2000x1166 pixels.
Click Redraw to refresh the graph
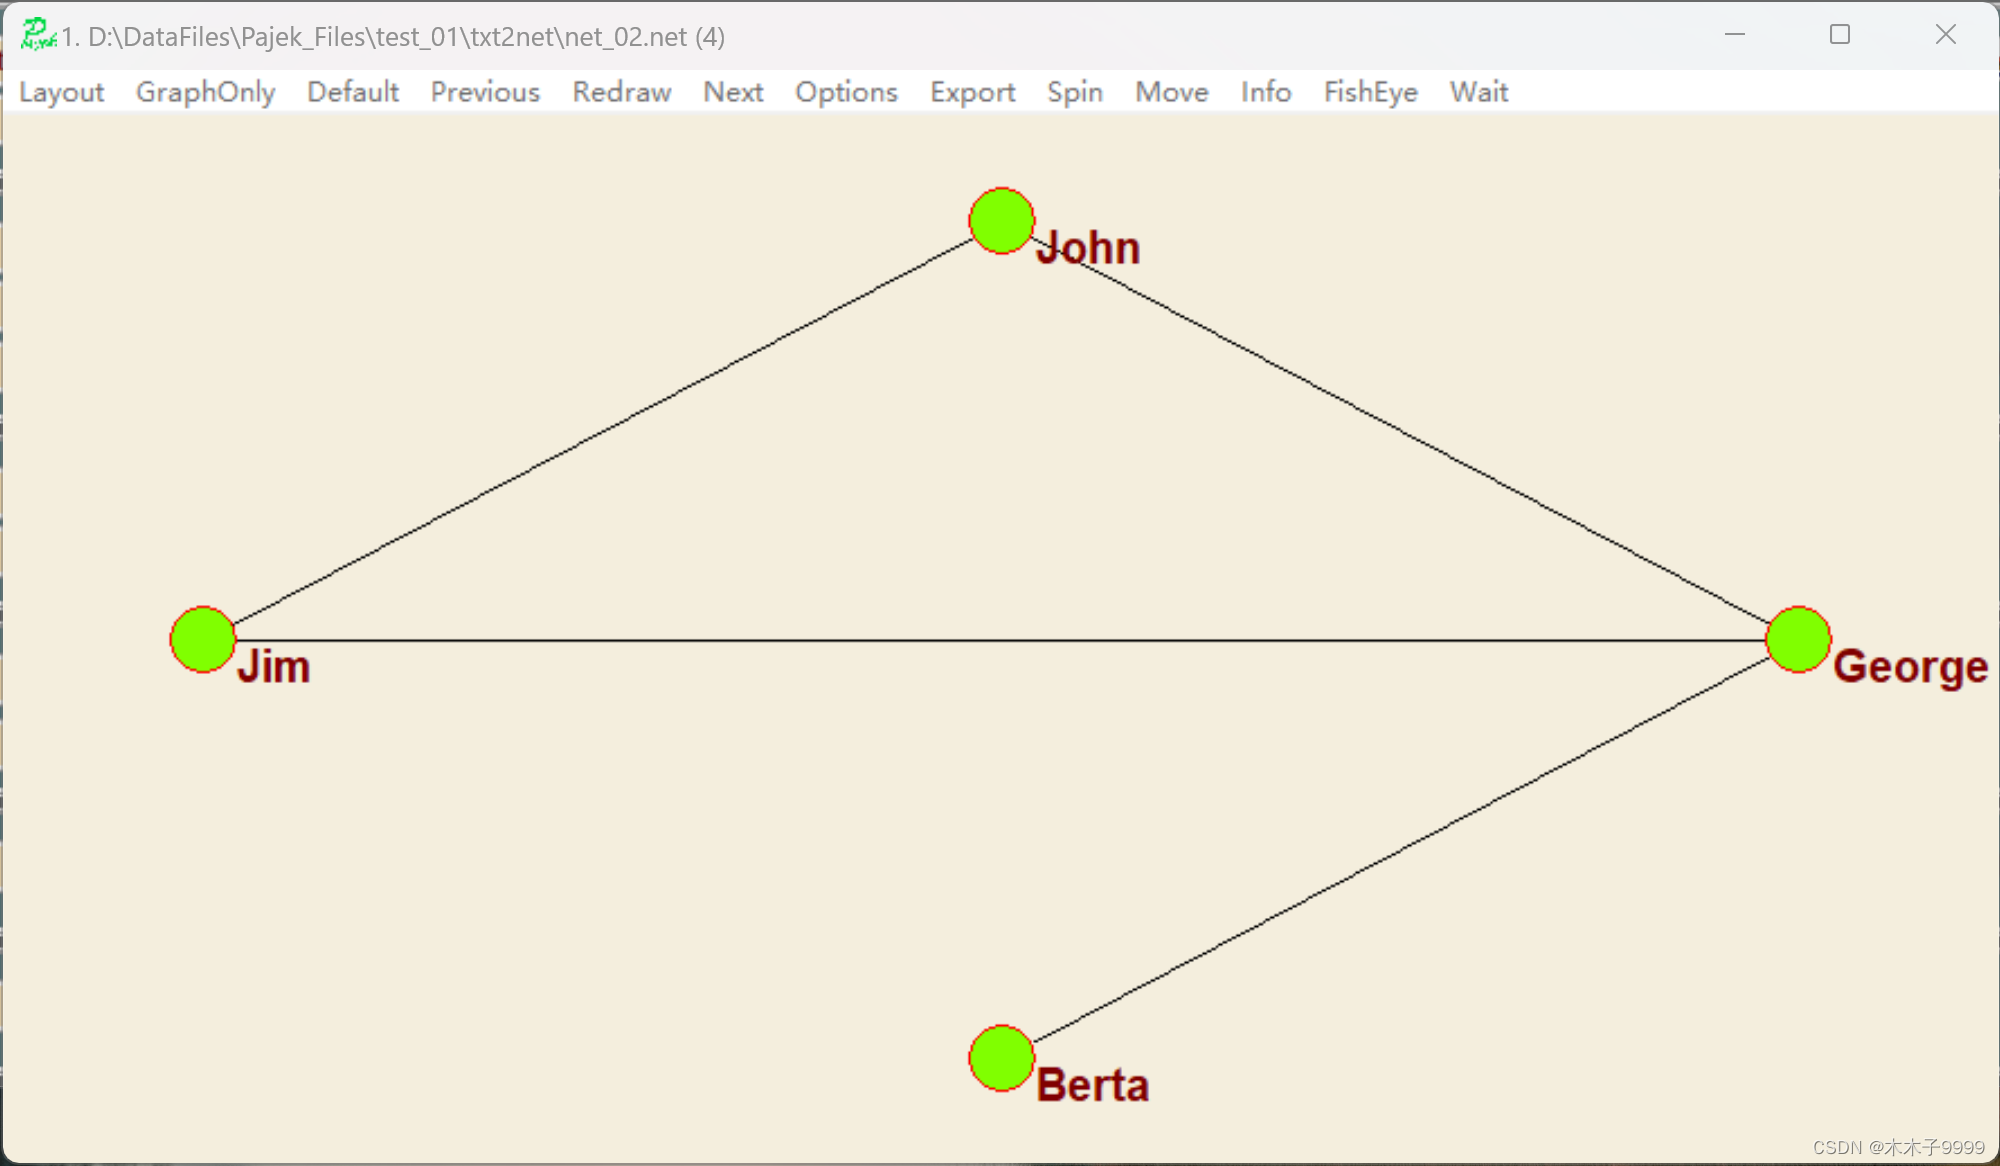pos(621,92)
